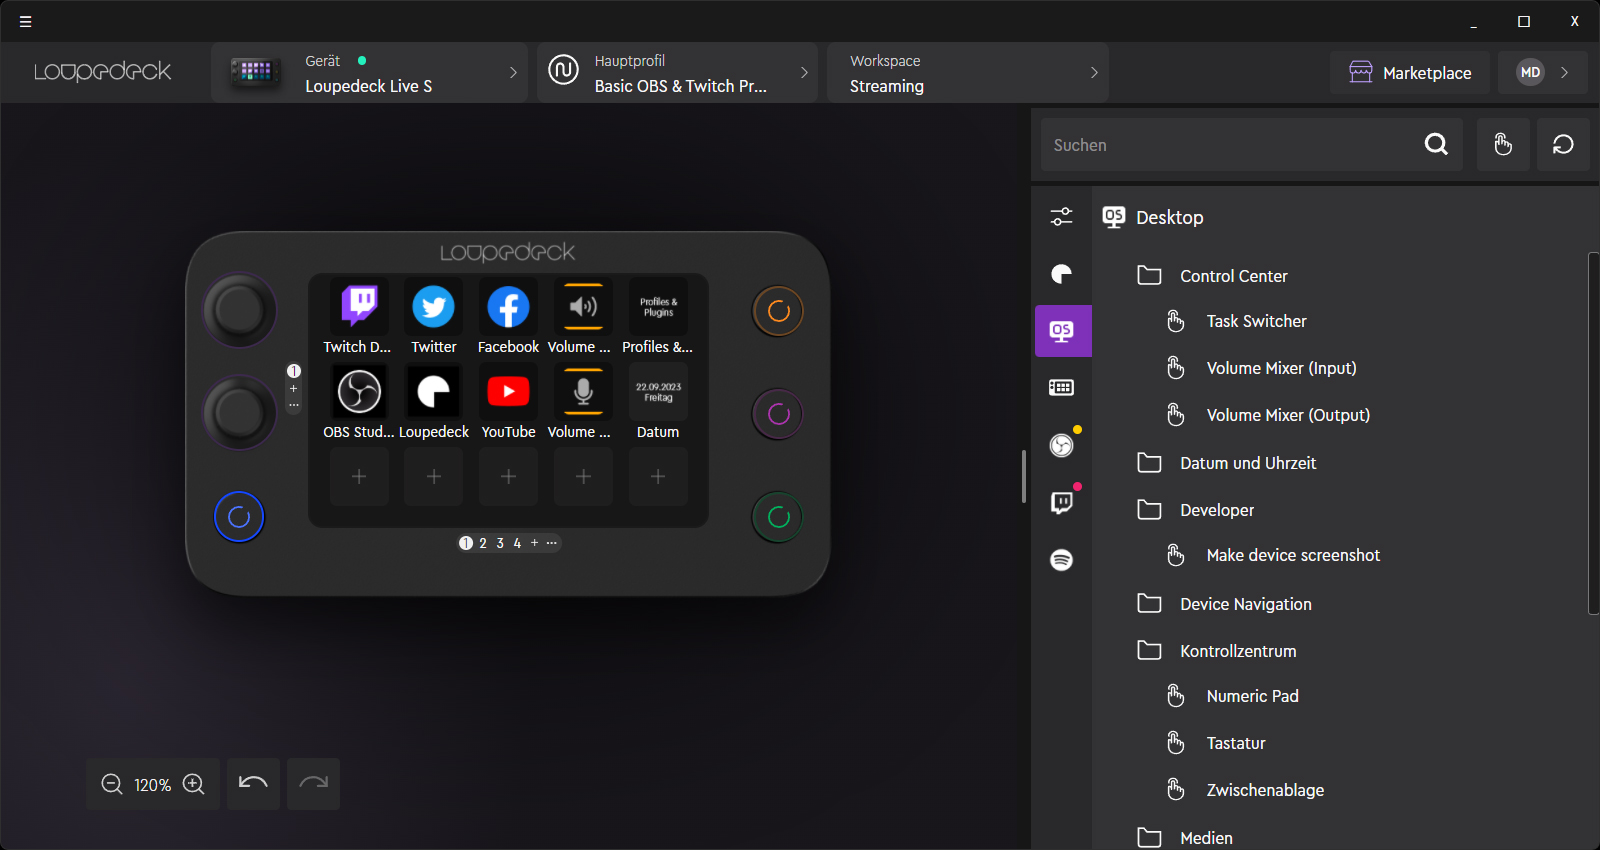
Task: Click the Twitch Dashboard button on device
Action: point(359,307)
